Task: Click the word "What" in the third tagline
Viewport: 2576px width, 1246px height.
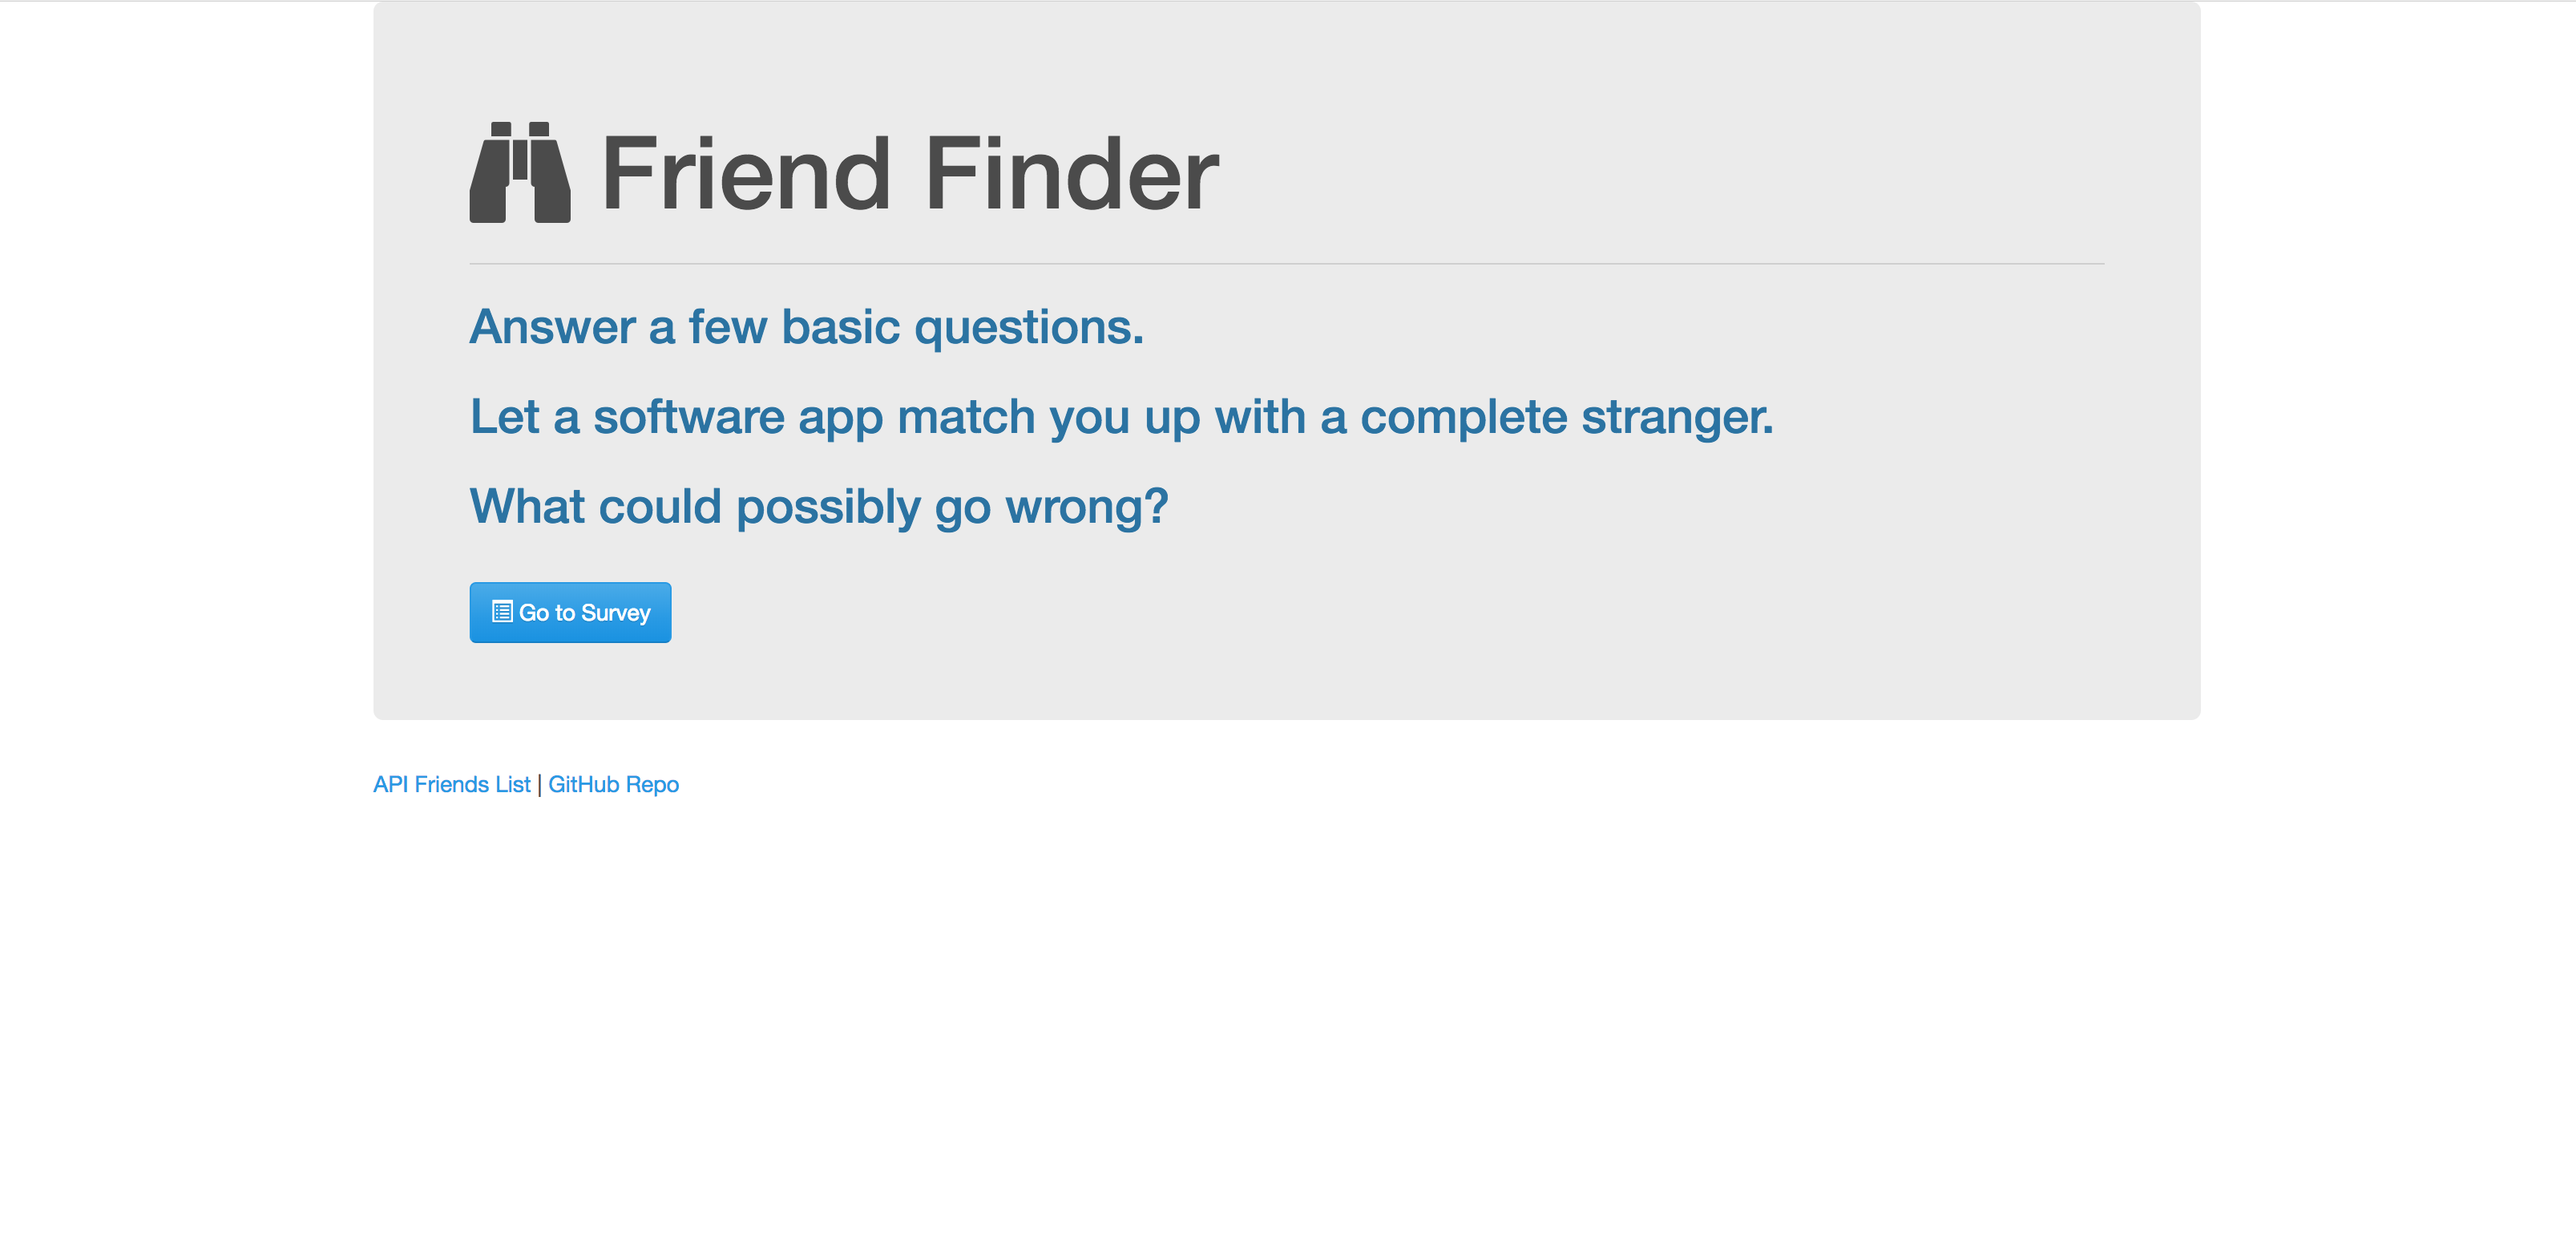Action: pyautogui.click(x=527, y=506)
